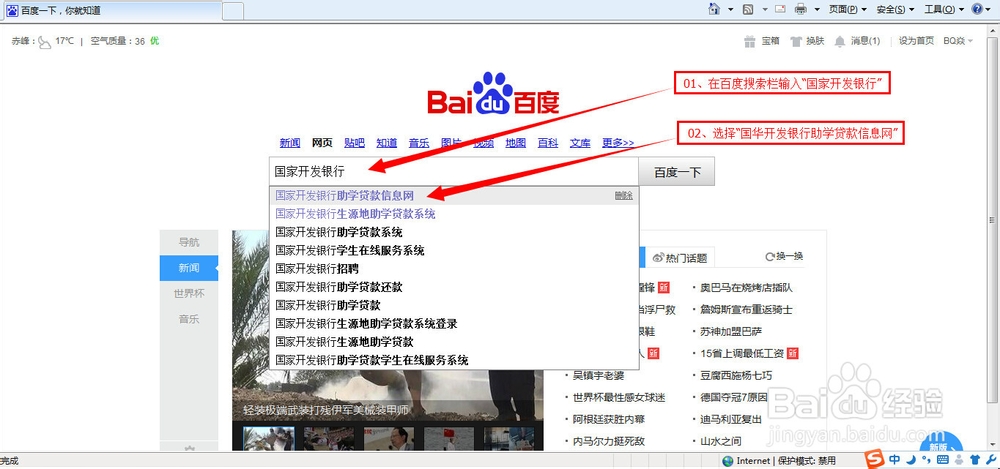
Task: Click the 更多>> link
Action: pyautogui.click(x=618, y=143)
